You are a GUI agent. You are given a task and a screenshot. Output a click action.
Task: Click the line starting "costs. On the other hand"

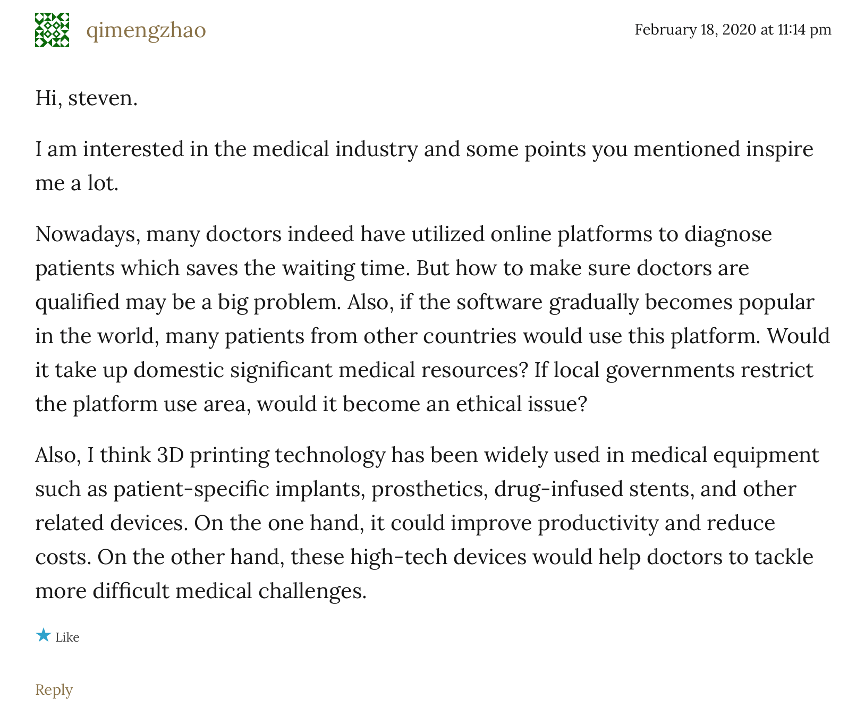[424, 558]
